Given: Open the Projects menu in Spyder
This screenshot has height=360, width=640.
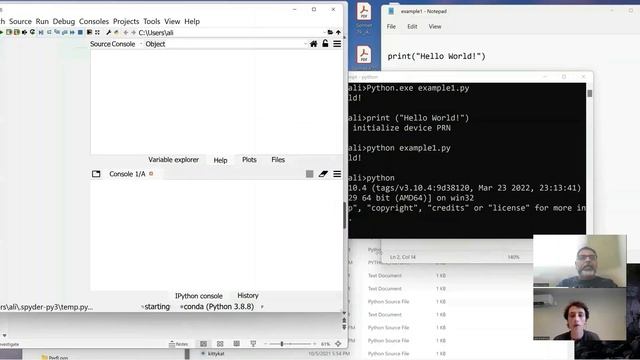Looking at the screenshot, I should [126, 21].
